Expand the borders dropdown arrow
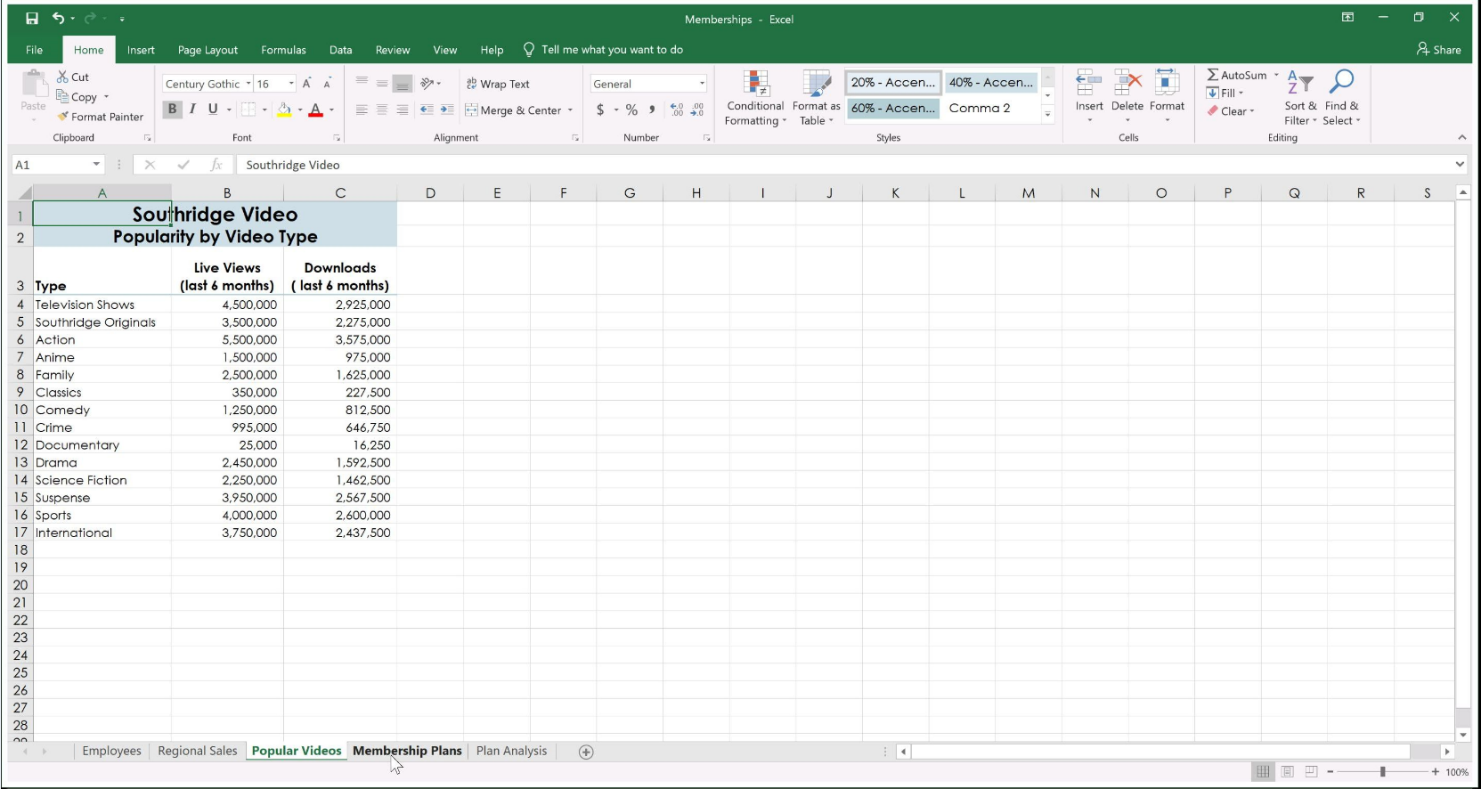 click(x=265, y=110)
